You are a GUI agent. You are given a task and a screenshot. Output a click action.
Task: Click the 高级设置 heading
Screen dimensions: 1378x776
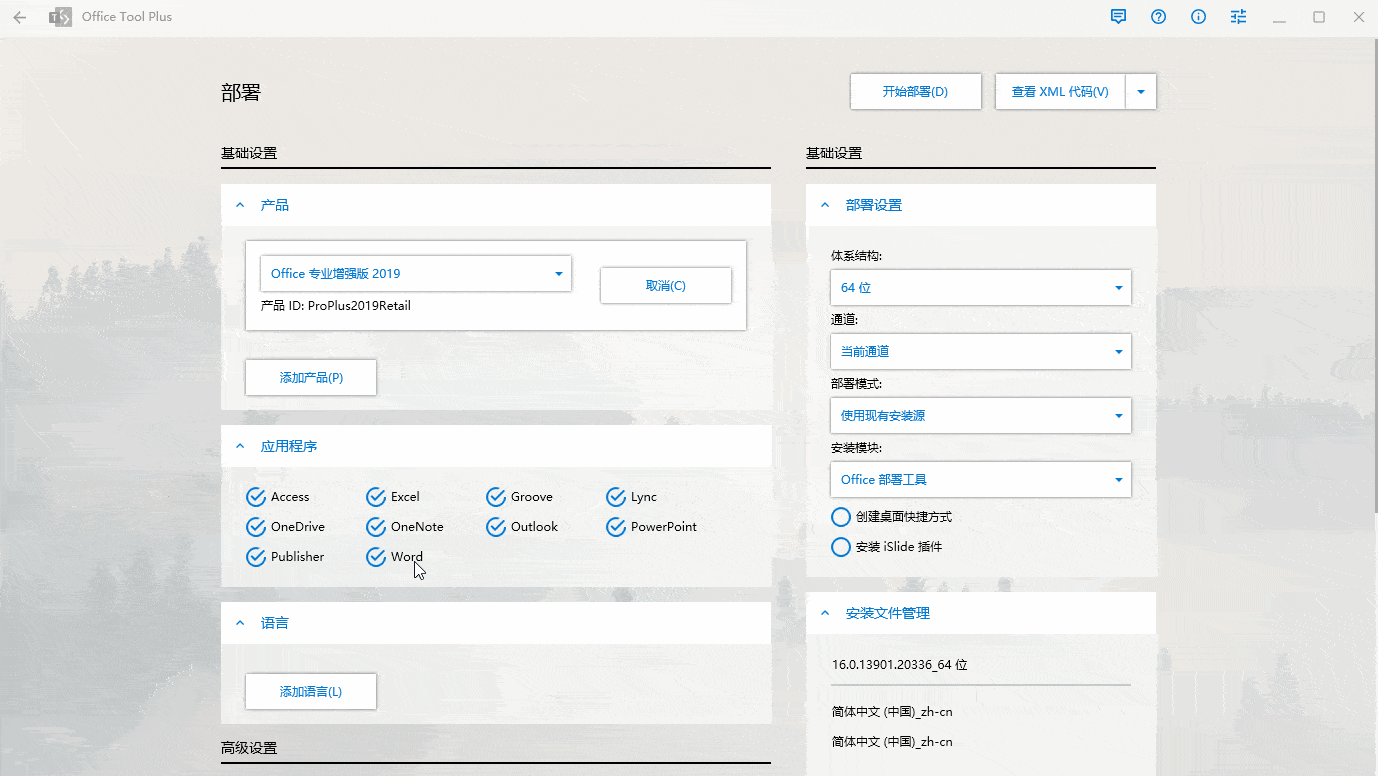click(249, 748)
